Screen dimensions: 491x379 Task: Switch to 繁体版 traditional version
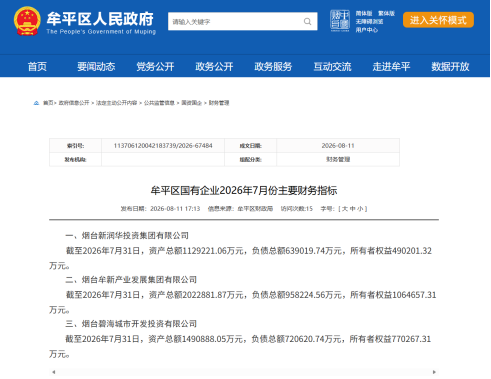[386, 13]
